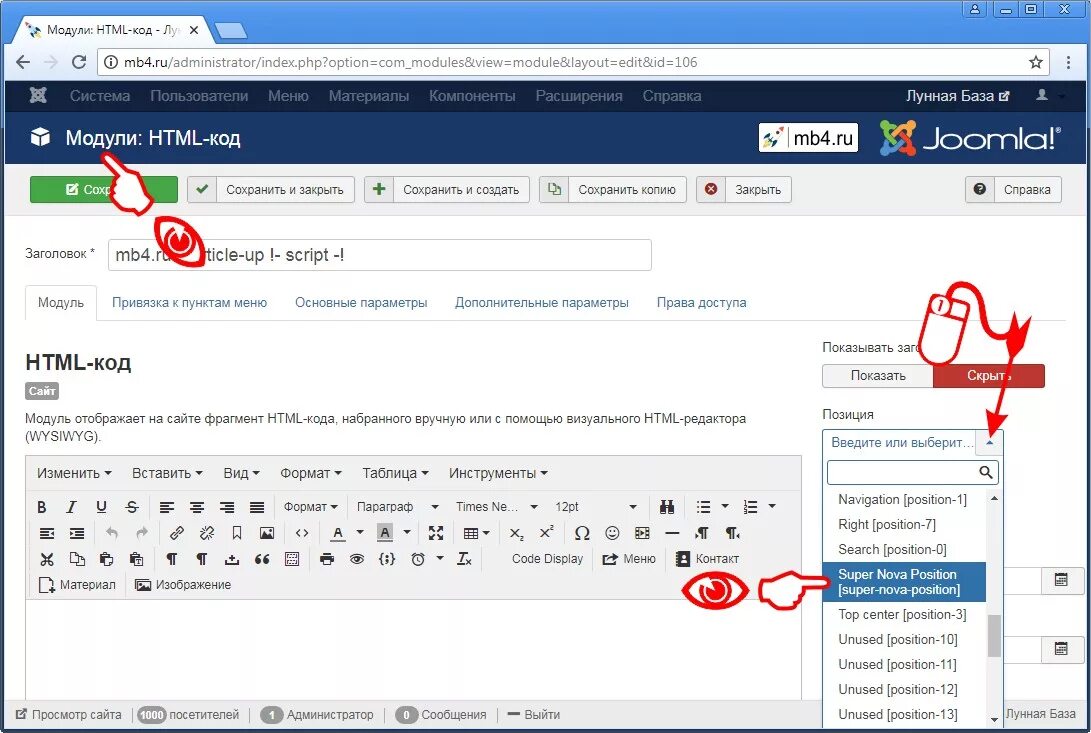Expand the Times New Roman font dropdown
1091x733 pixels.
coord(497,507)
